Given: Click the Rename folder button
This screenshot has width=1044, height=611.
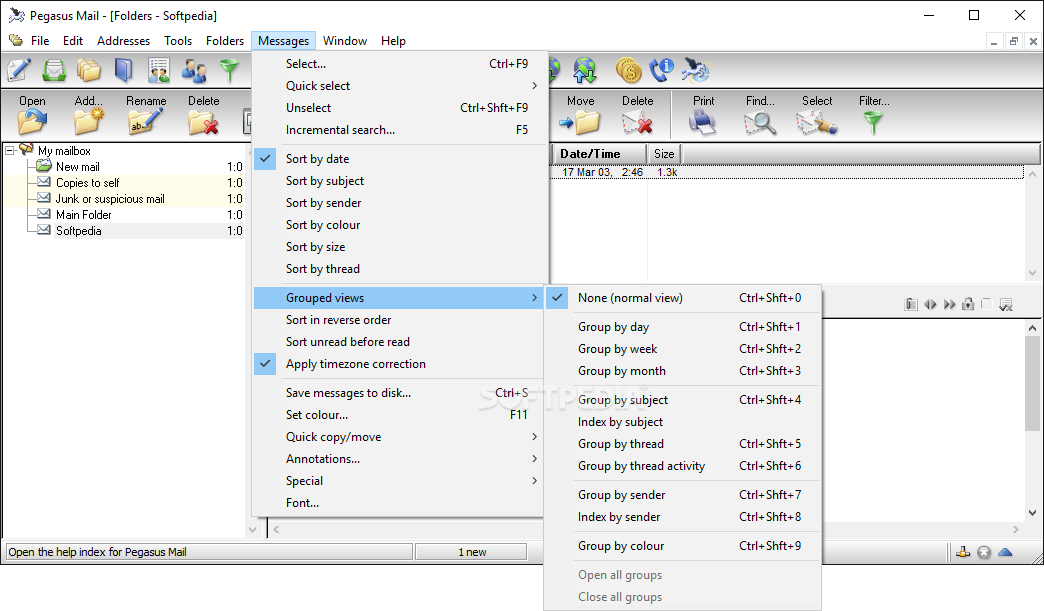Looking at the screenshot, I should [146, 114].
